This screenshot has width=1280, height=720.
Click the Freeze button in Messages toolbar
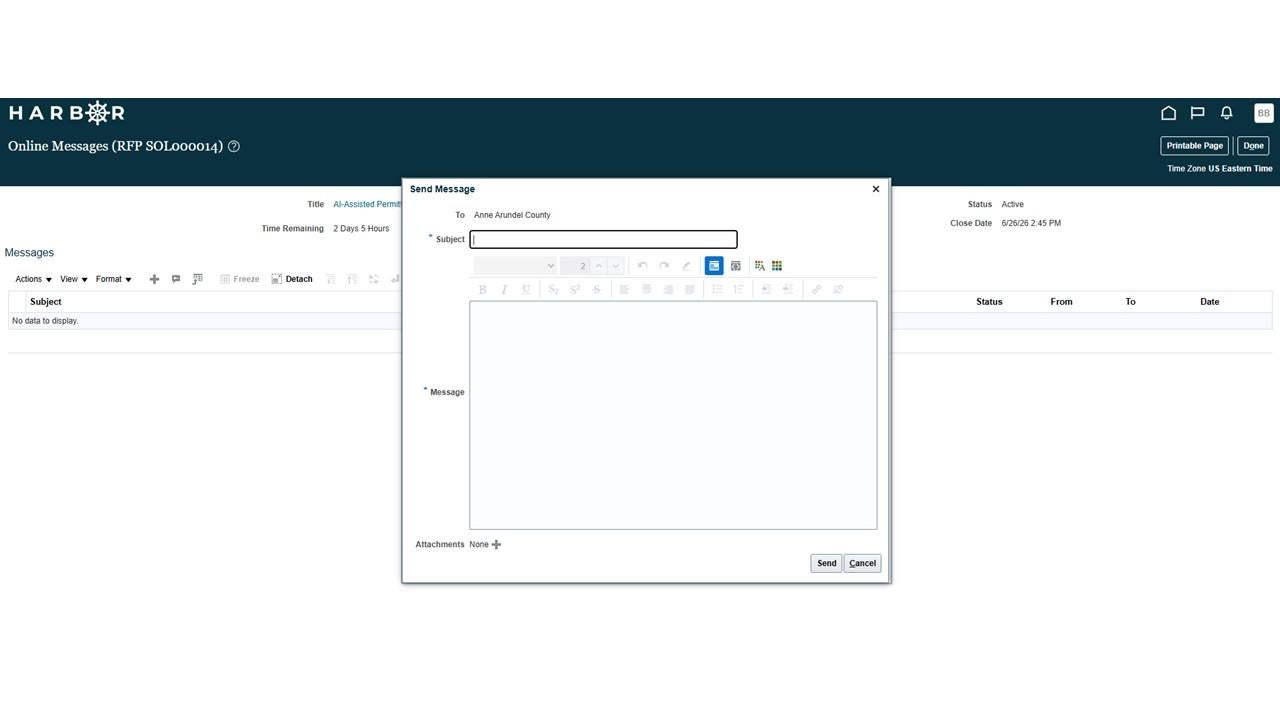(240, 279)
